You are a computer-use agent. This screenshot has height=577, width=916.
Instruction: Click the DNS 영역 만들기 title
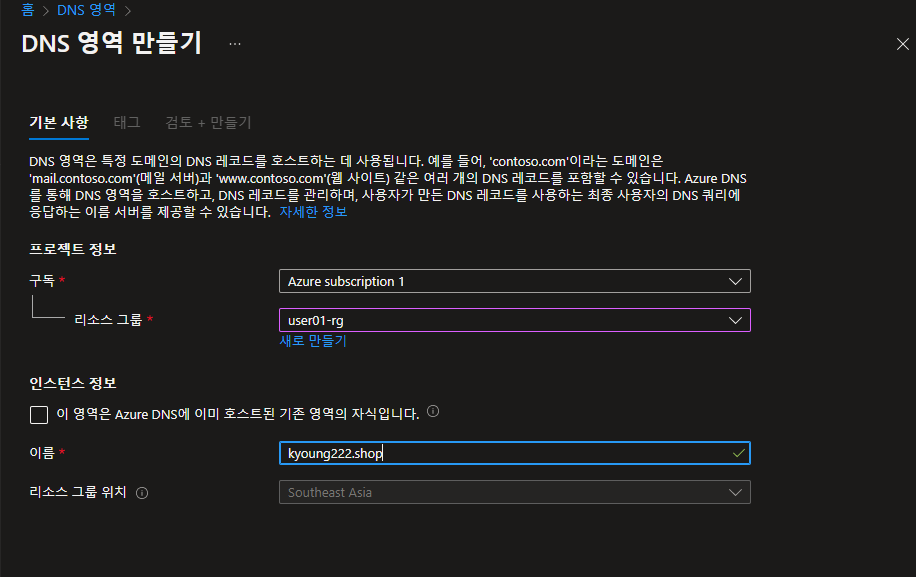coord(112,43)
